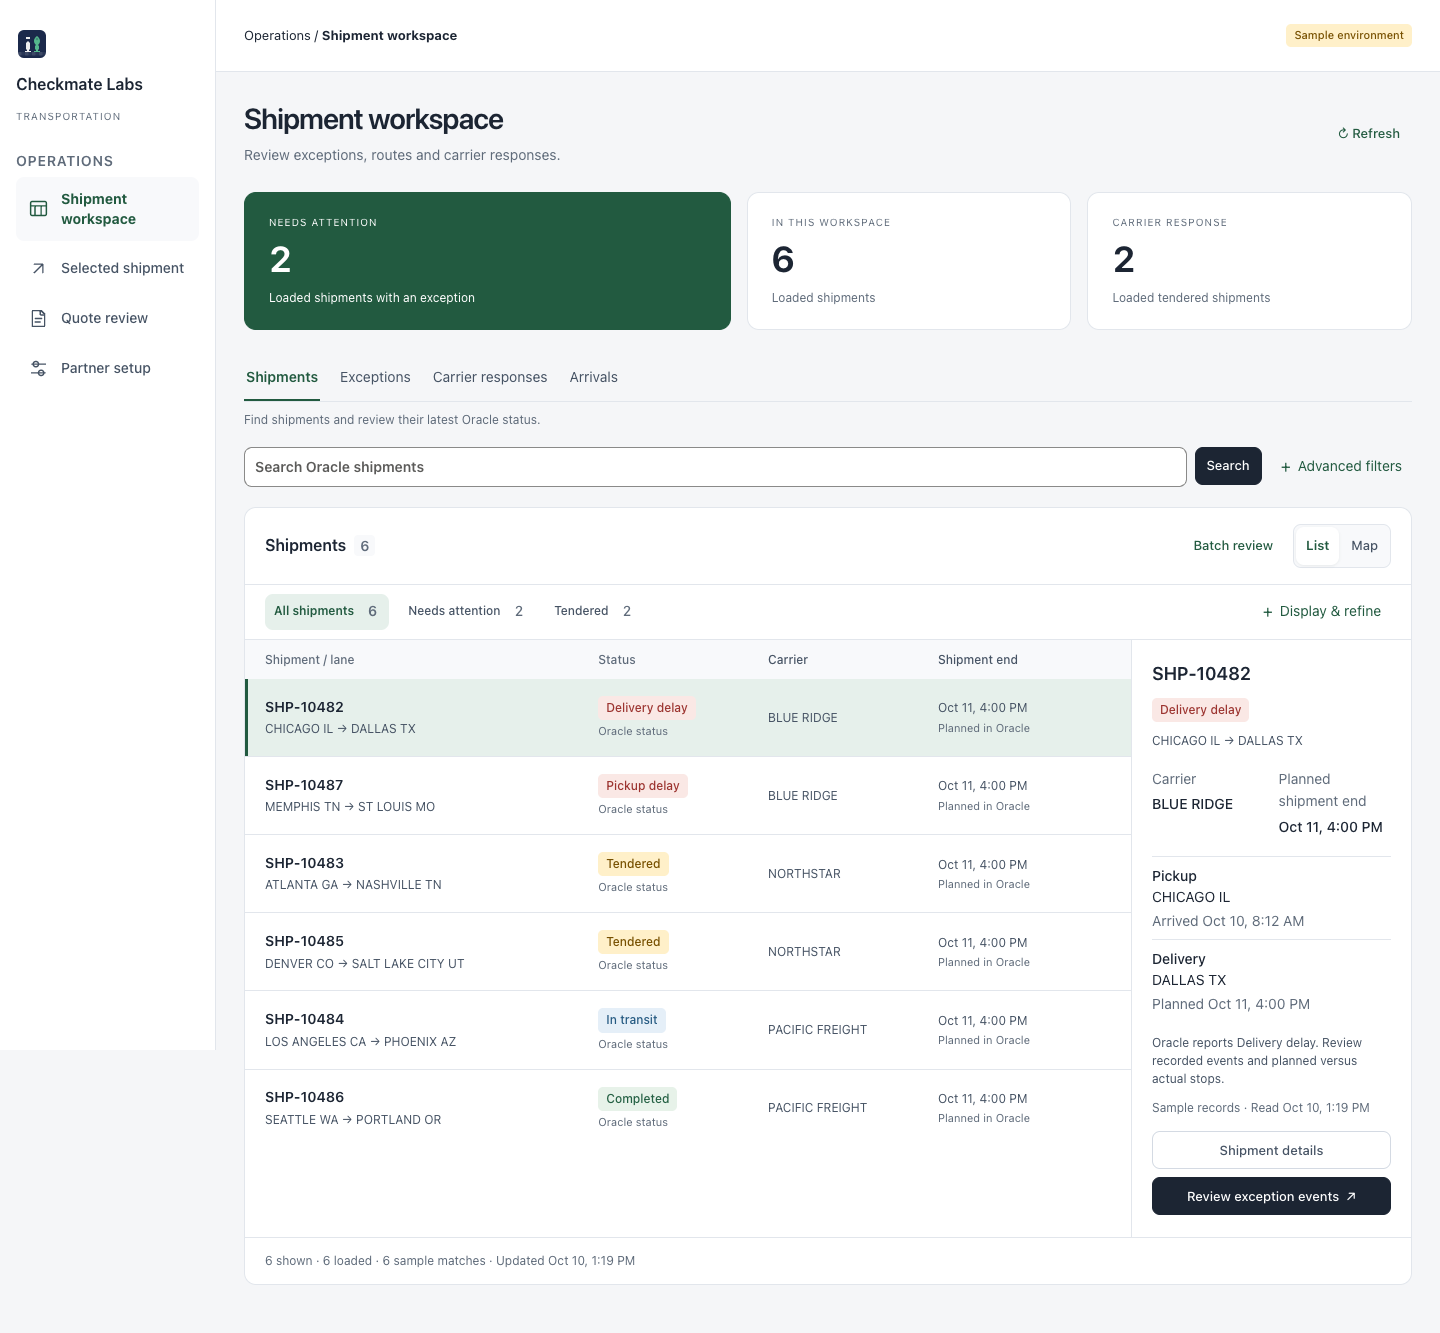Select shipment row SHP-10484

pyautogui.click(x=688, y=1030)
